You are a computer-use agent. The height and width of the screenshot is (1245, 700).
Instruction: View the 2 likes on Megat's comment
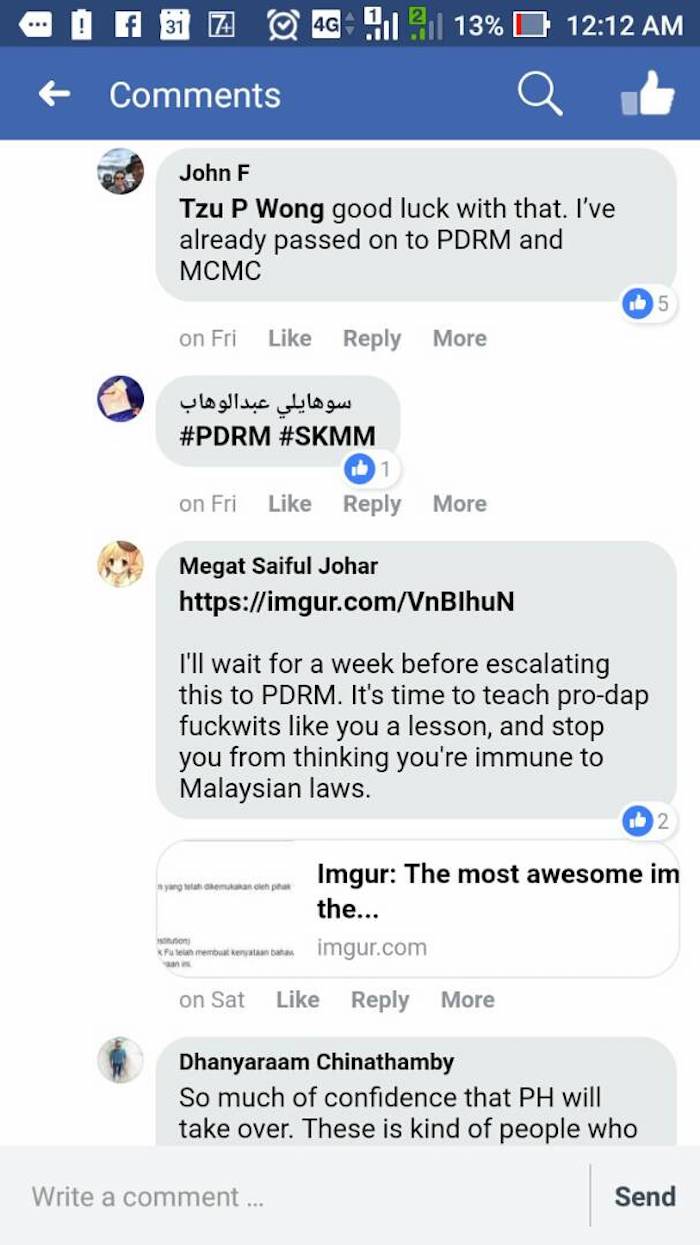[x=646, y=822]
